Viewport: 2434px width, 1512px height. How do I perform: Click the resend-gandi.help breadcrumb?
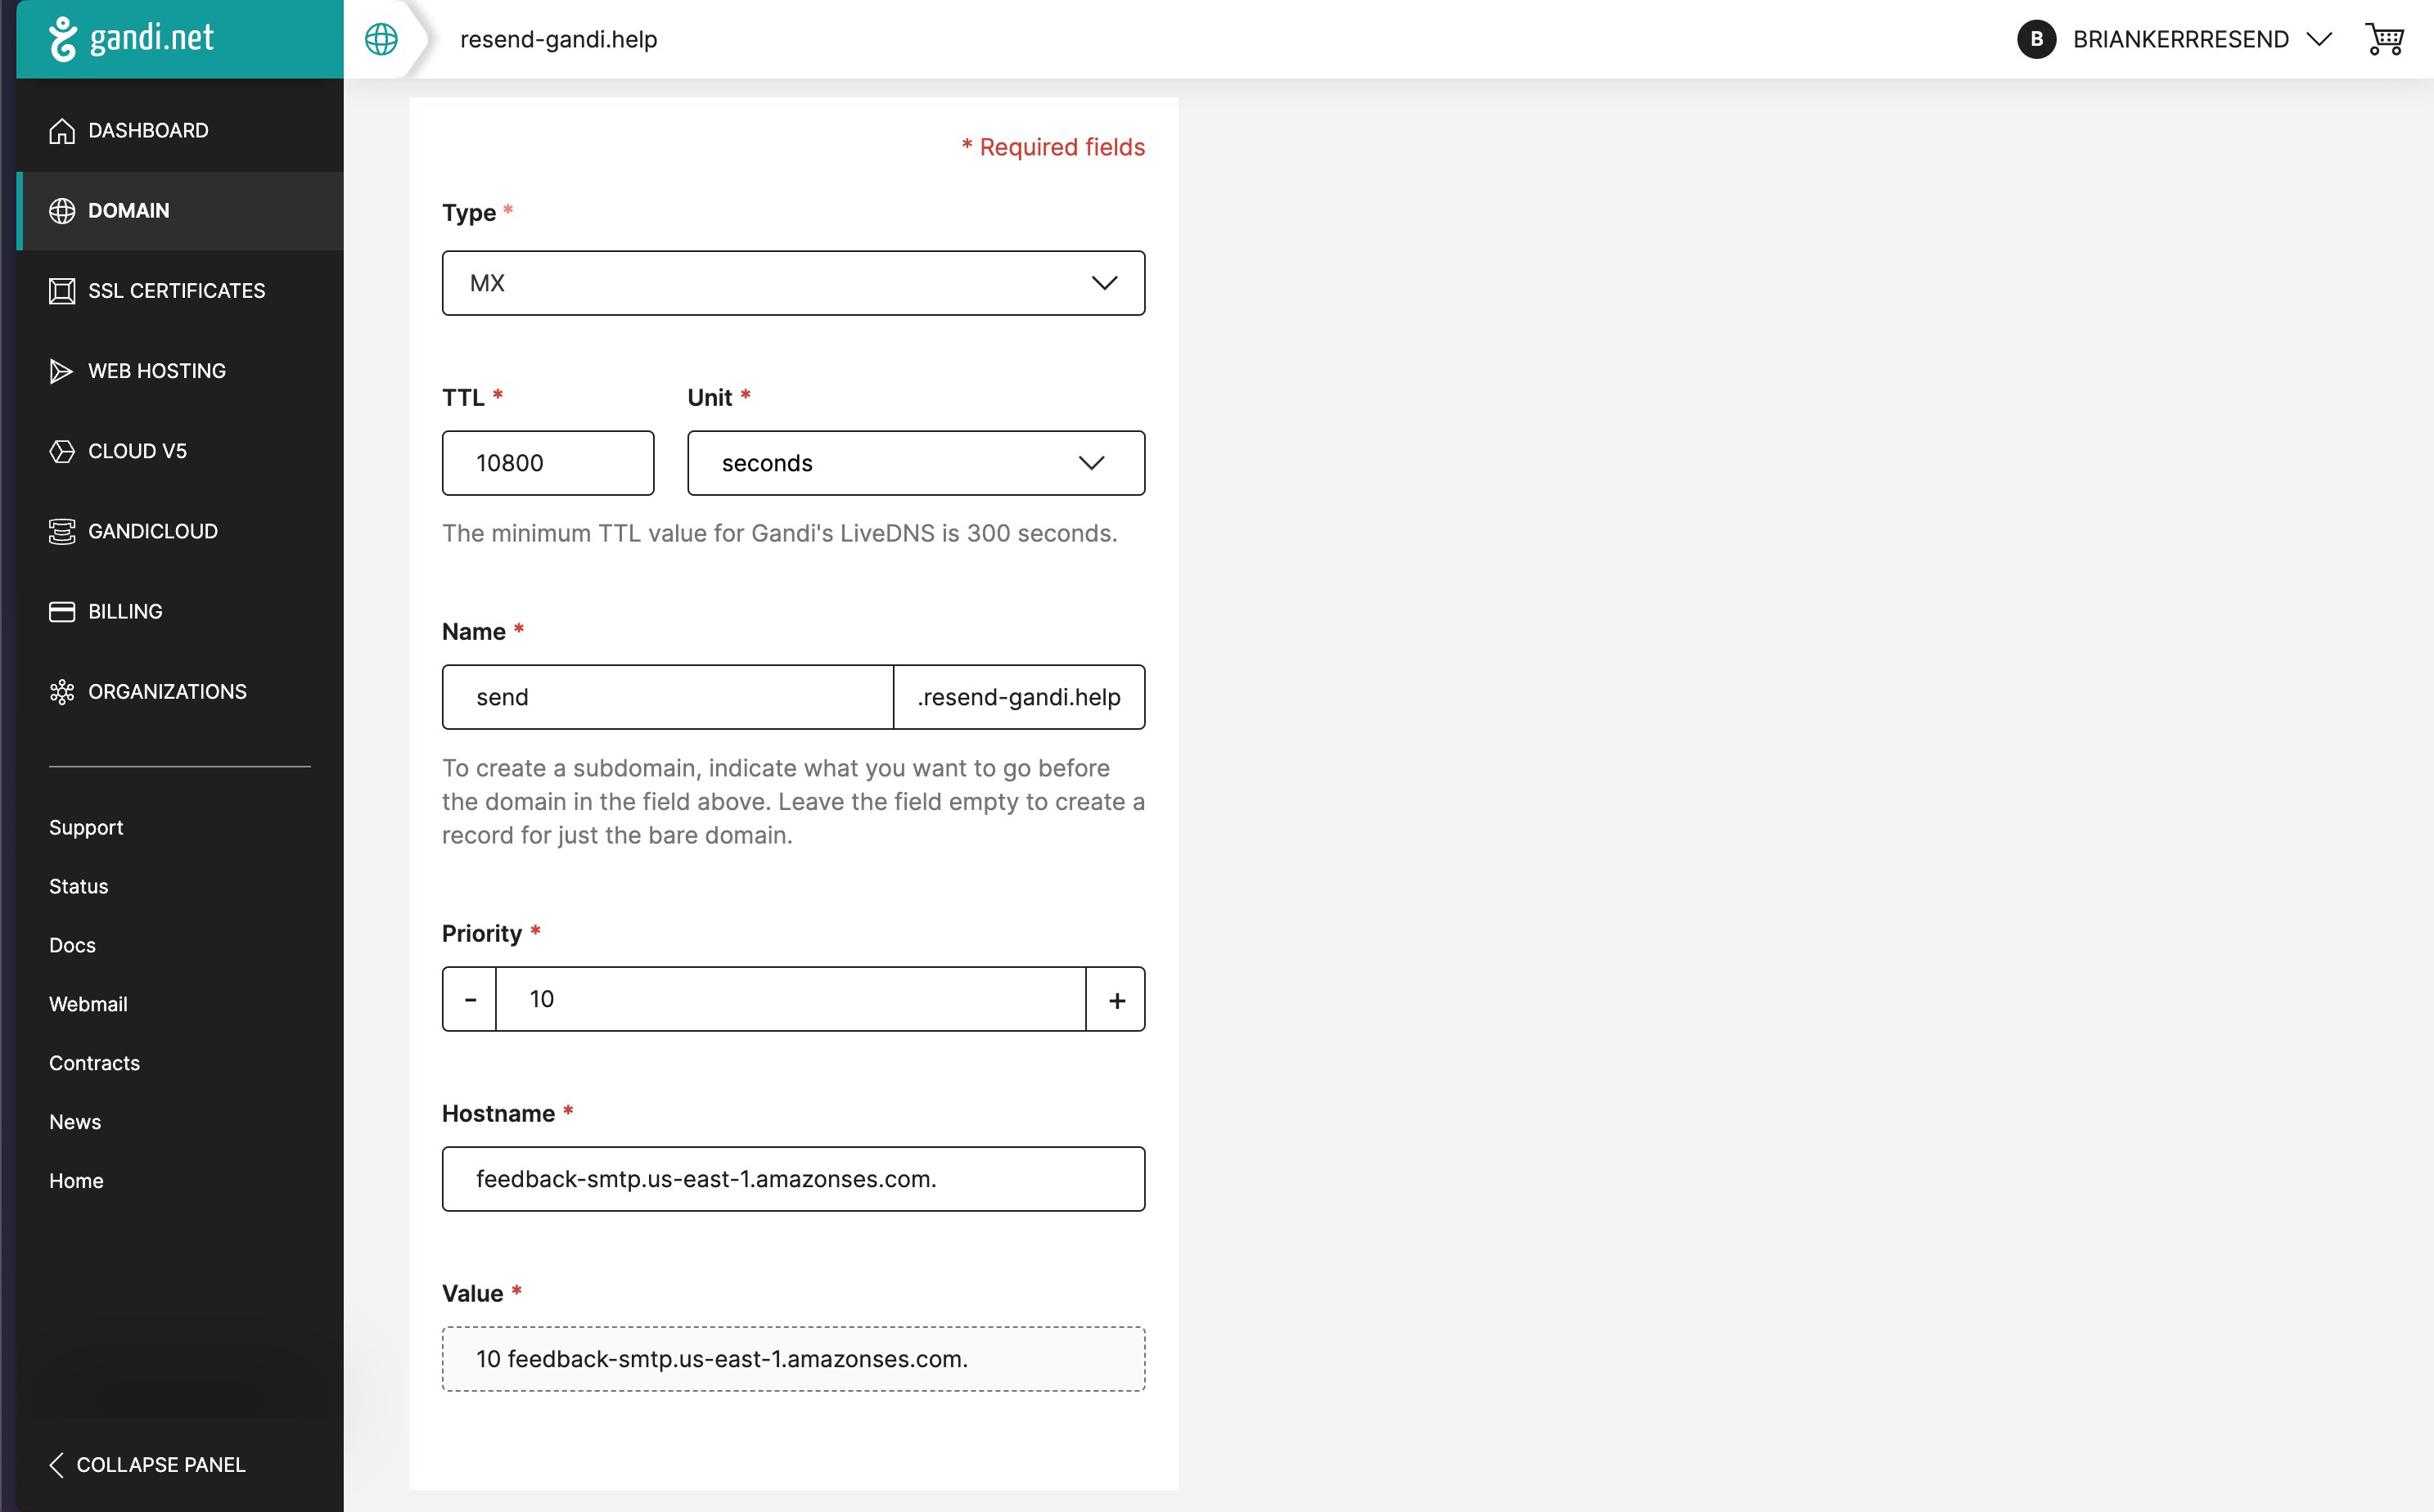click(558, 39)
